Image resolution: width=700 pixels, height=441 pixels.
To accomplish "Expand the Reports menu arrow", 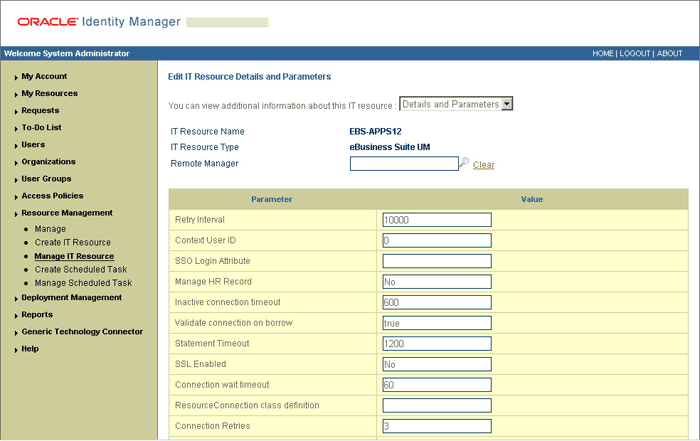I will (16, 316).
